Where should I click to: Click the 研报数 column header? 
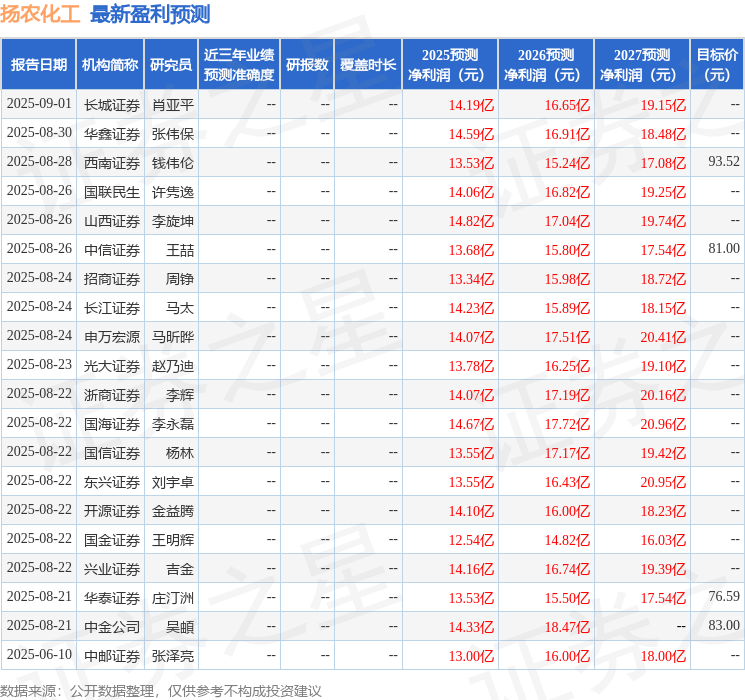pos(307,65)
